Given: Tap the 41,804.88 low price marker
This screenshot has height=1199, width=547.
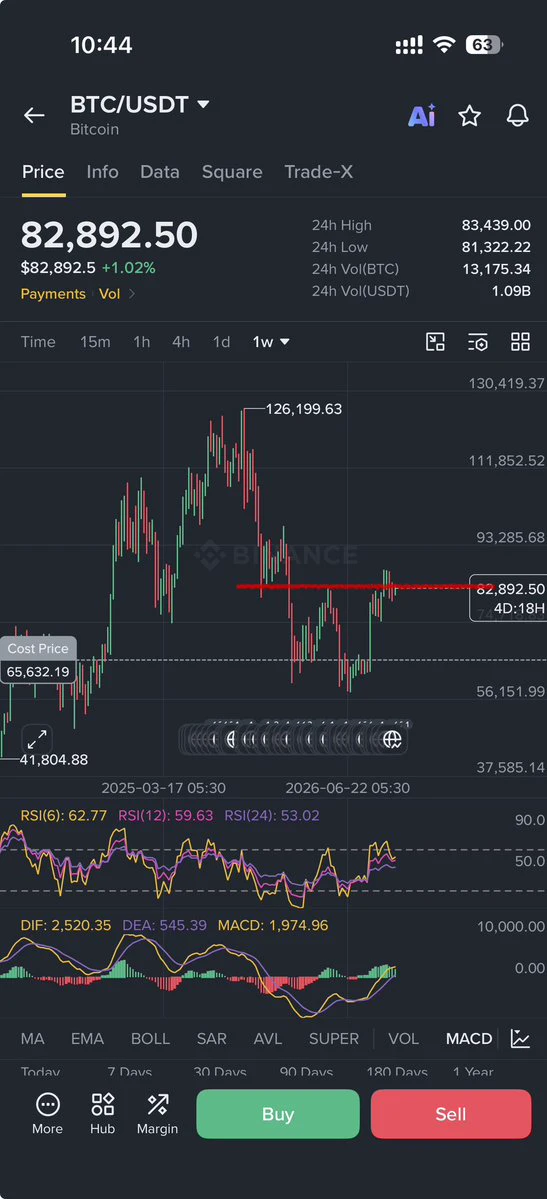Looking at the screenshot, I should point(54,759).
